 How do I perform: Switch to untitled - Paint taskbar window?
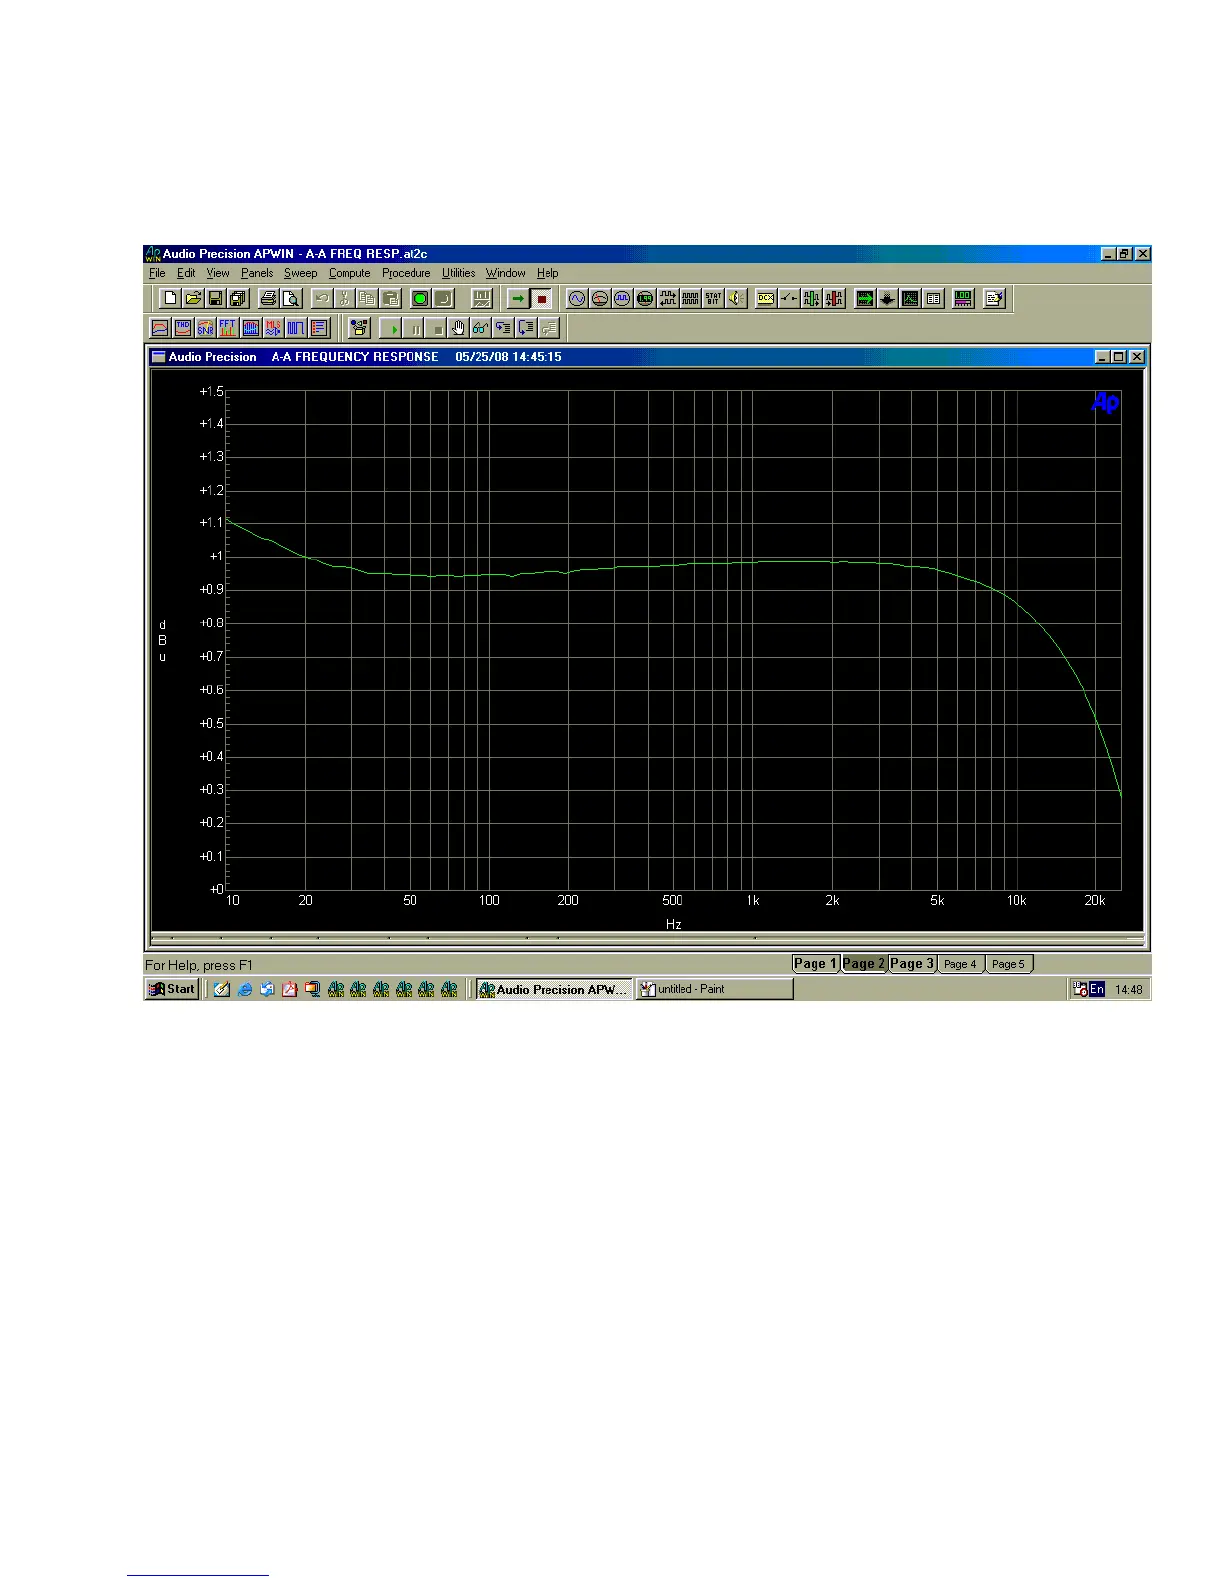tap(714, 989)
